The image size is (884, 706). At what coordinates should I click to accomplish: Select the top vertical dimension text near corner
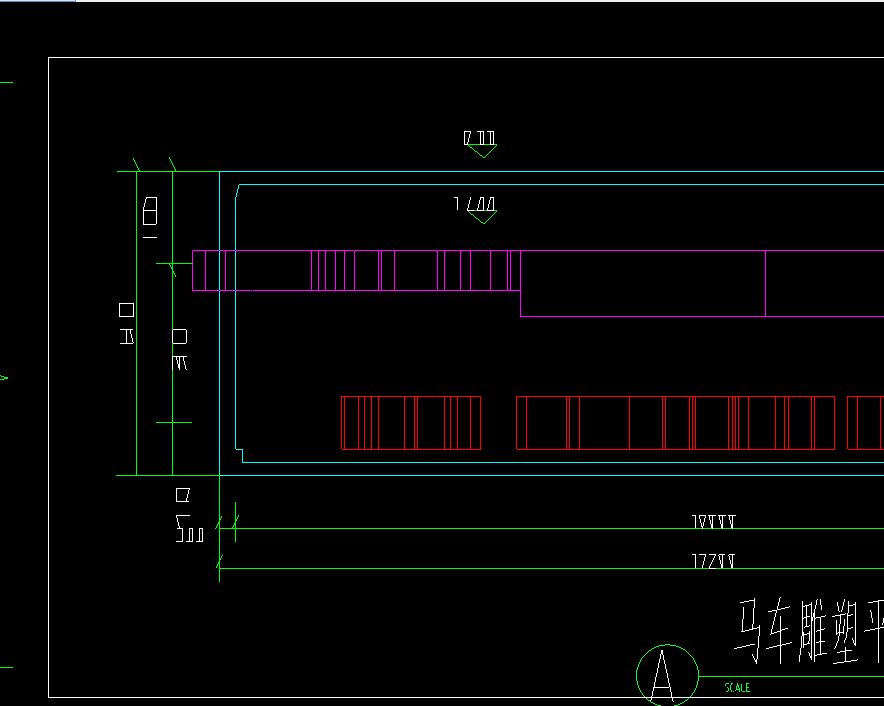[150, 218]
